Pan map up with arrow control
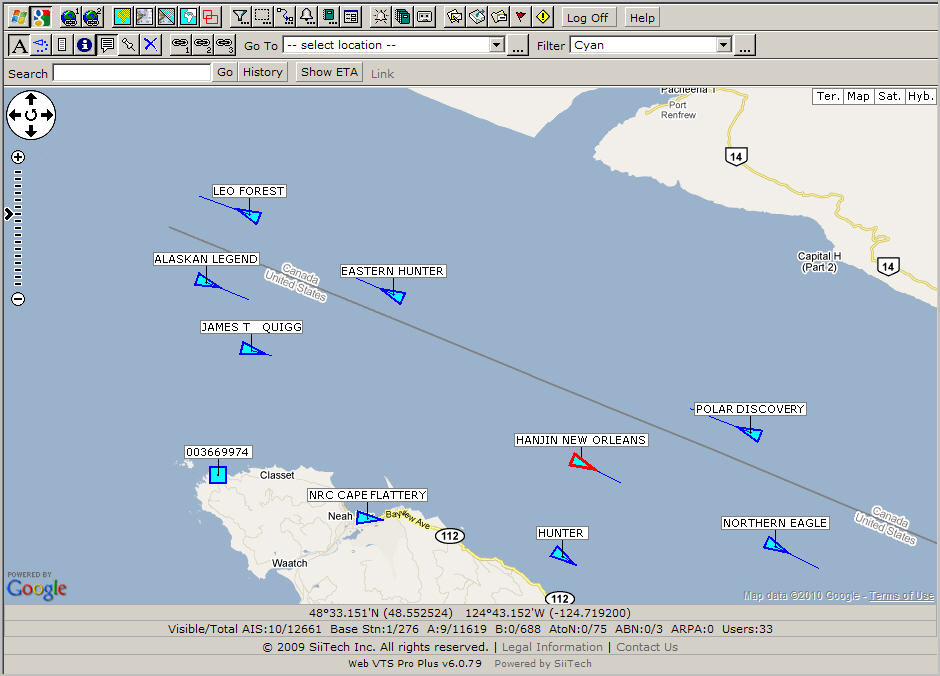The image size is (940, 676). (31, 99)
